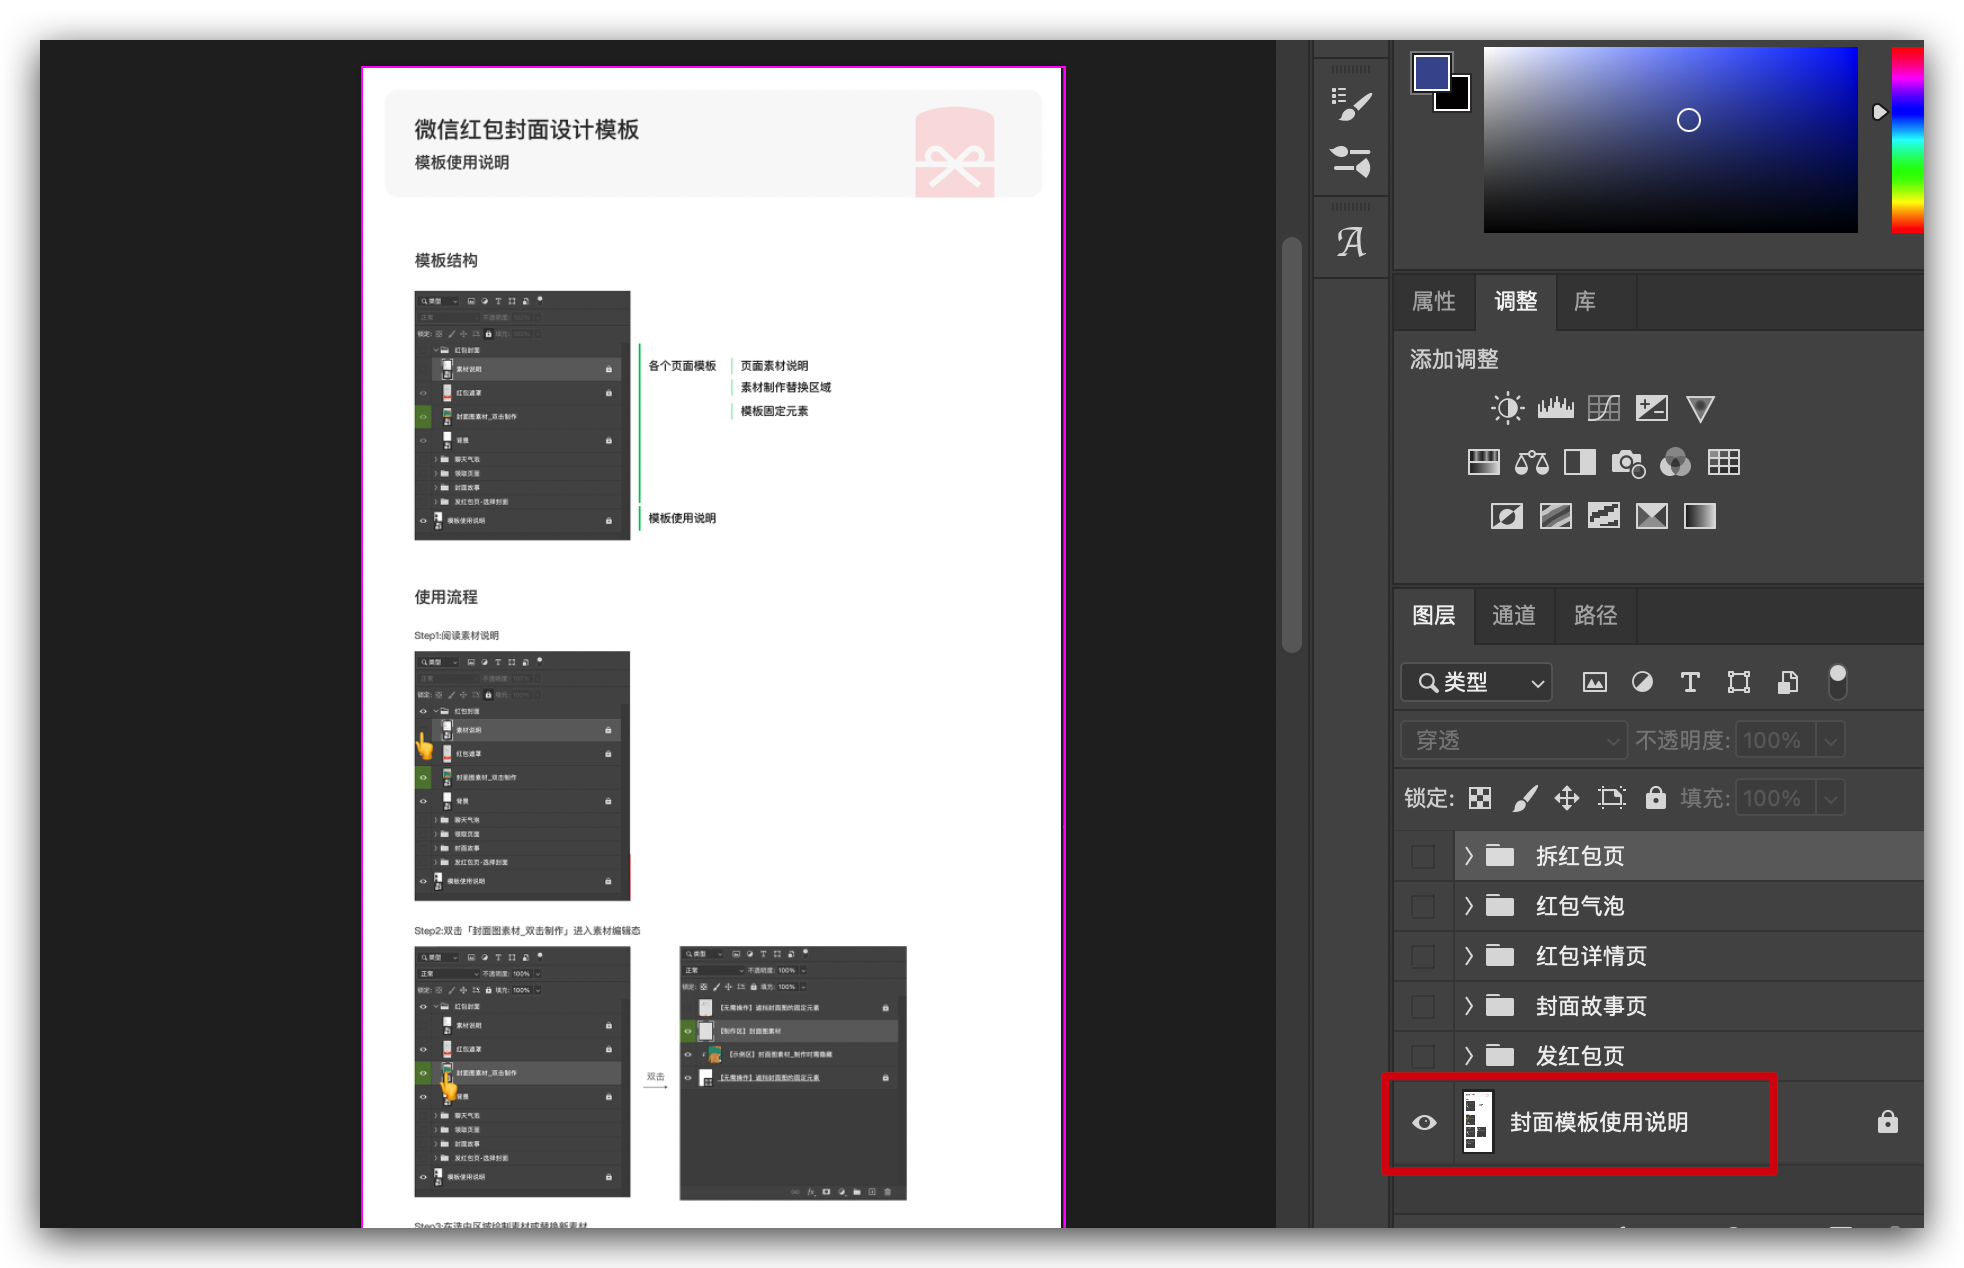Switch to the 属性 tab
The width and height of the screenshot is (1964, 1268).
(1434, 301)
